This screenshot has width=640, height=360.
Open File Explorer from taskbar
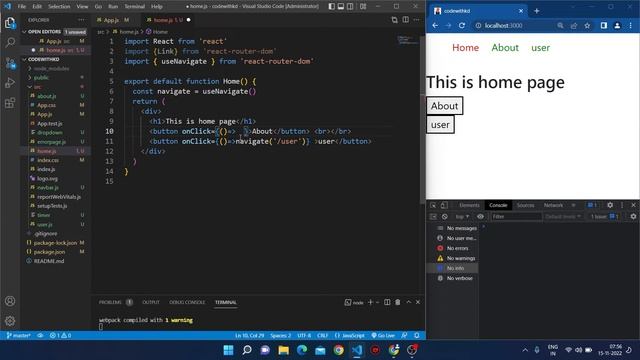coord(284,350)
